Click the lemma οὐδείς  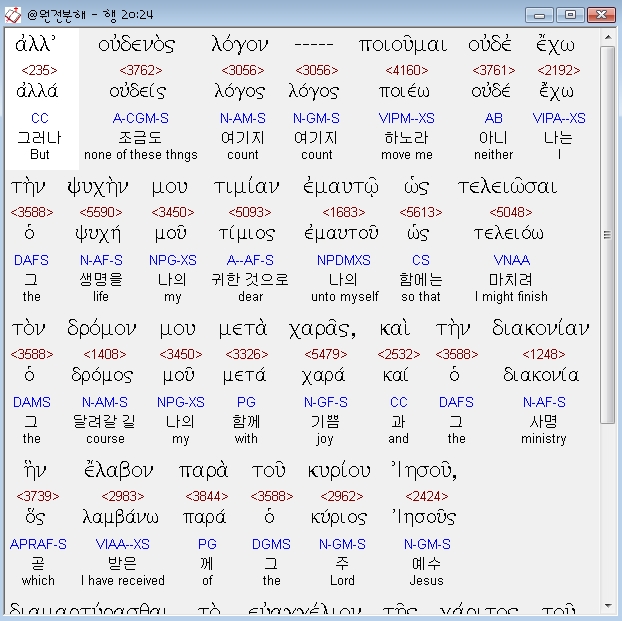coord(138,91)
